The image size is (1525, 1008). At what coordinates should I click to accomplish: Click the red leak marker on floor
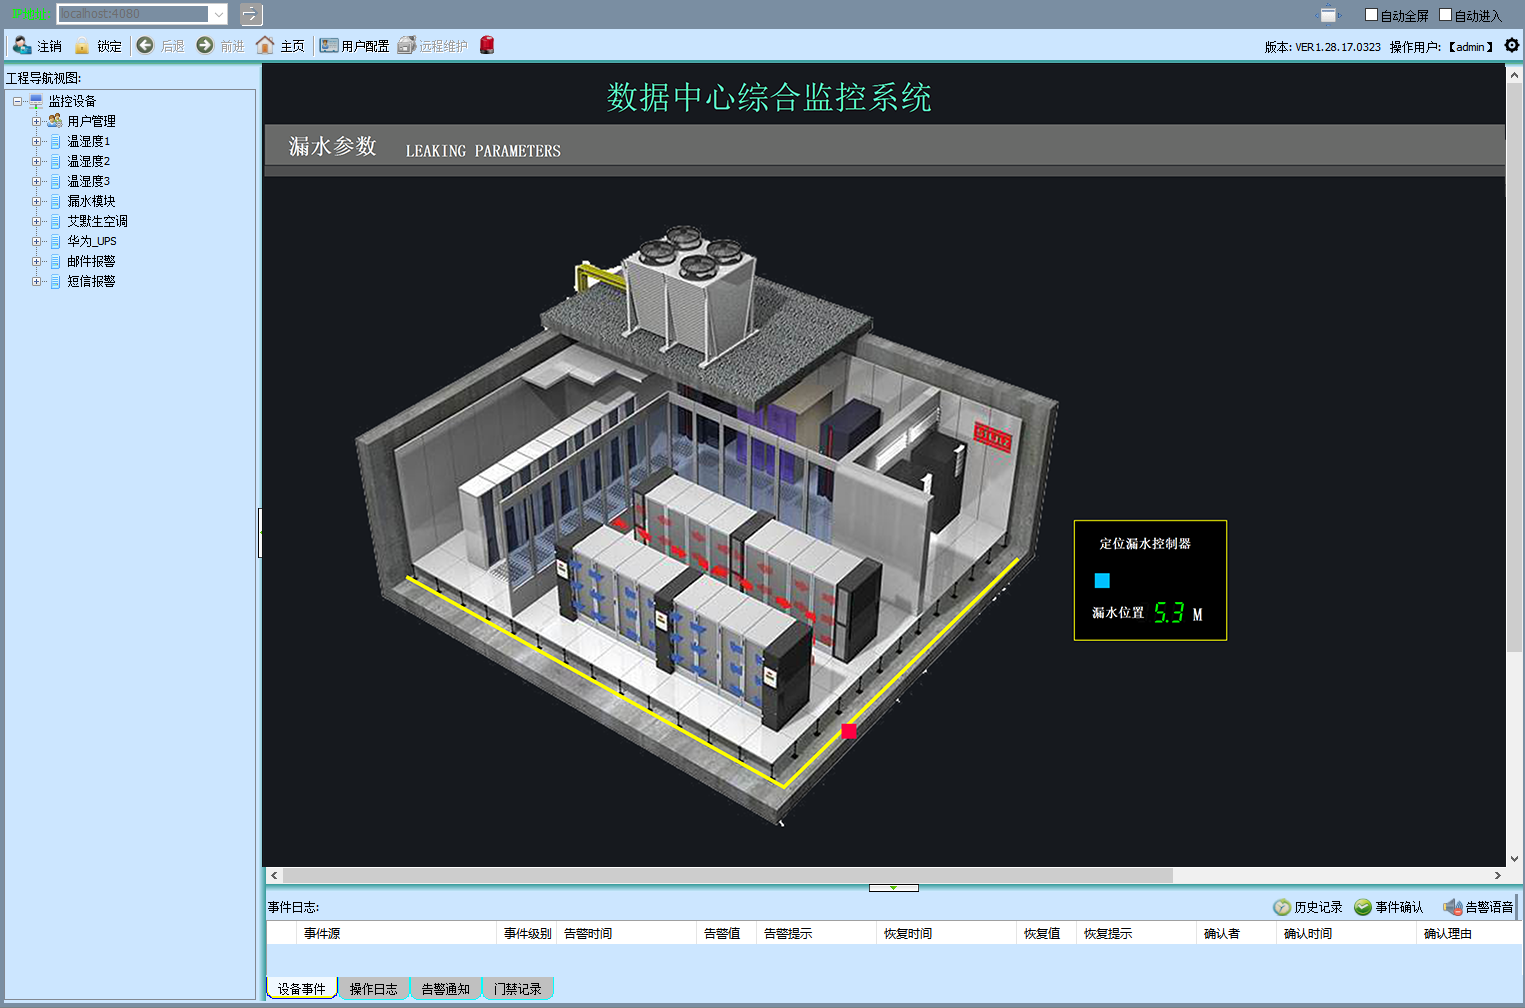[849, 731]
